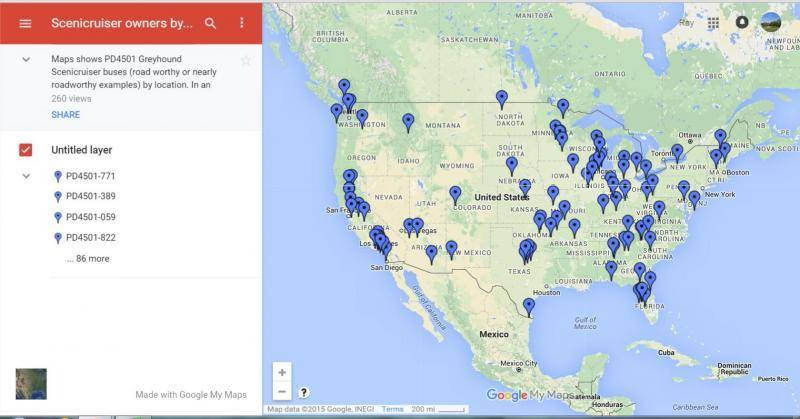Star this map as favorite
Viewport: 800px width, 419px height.
click(x=246, y=60)
